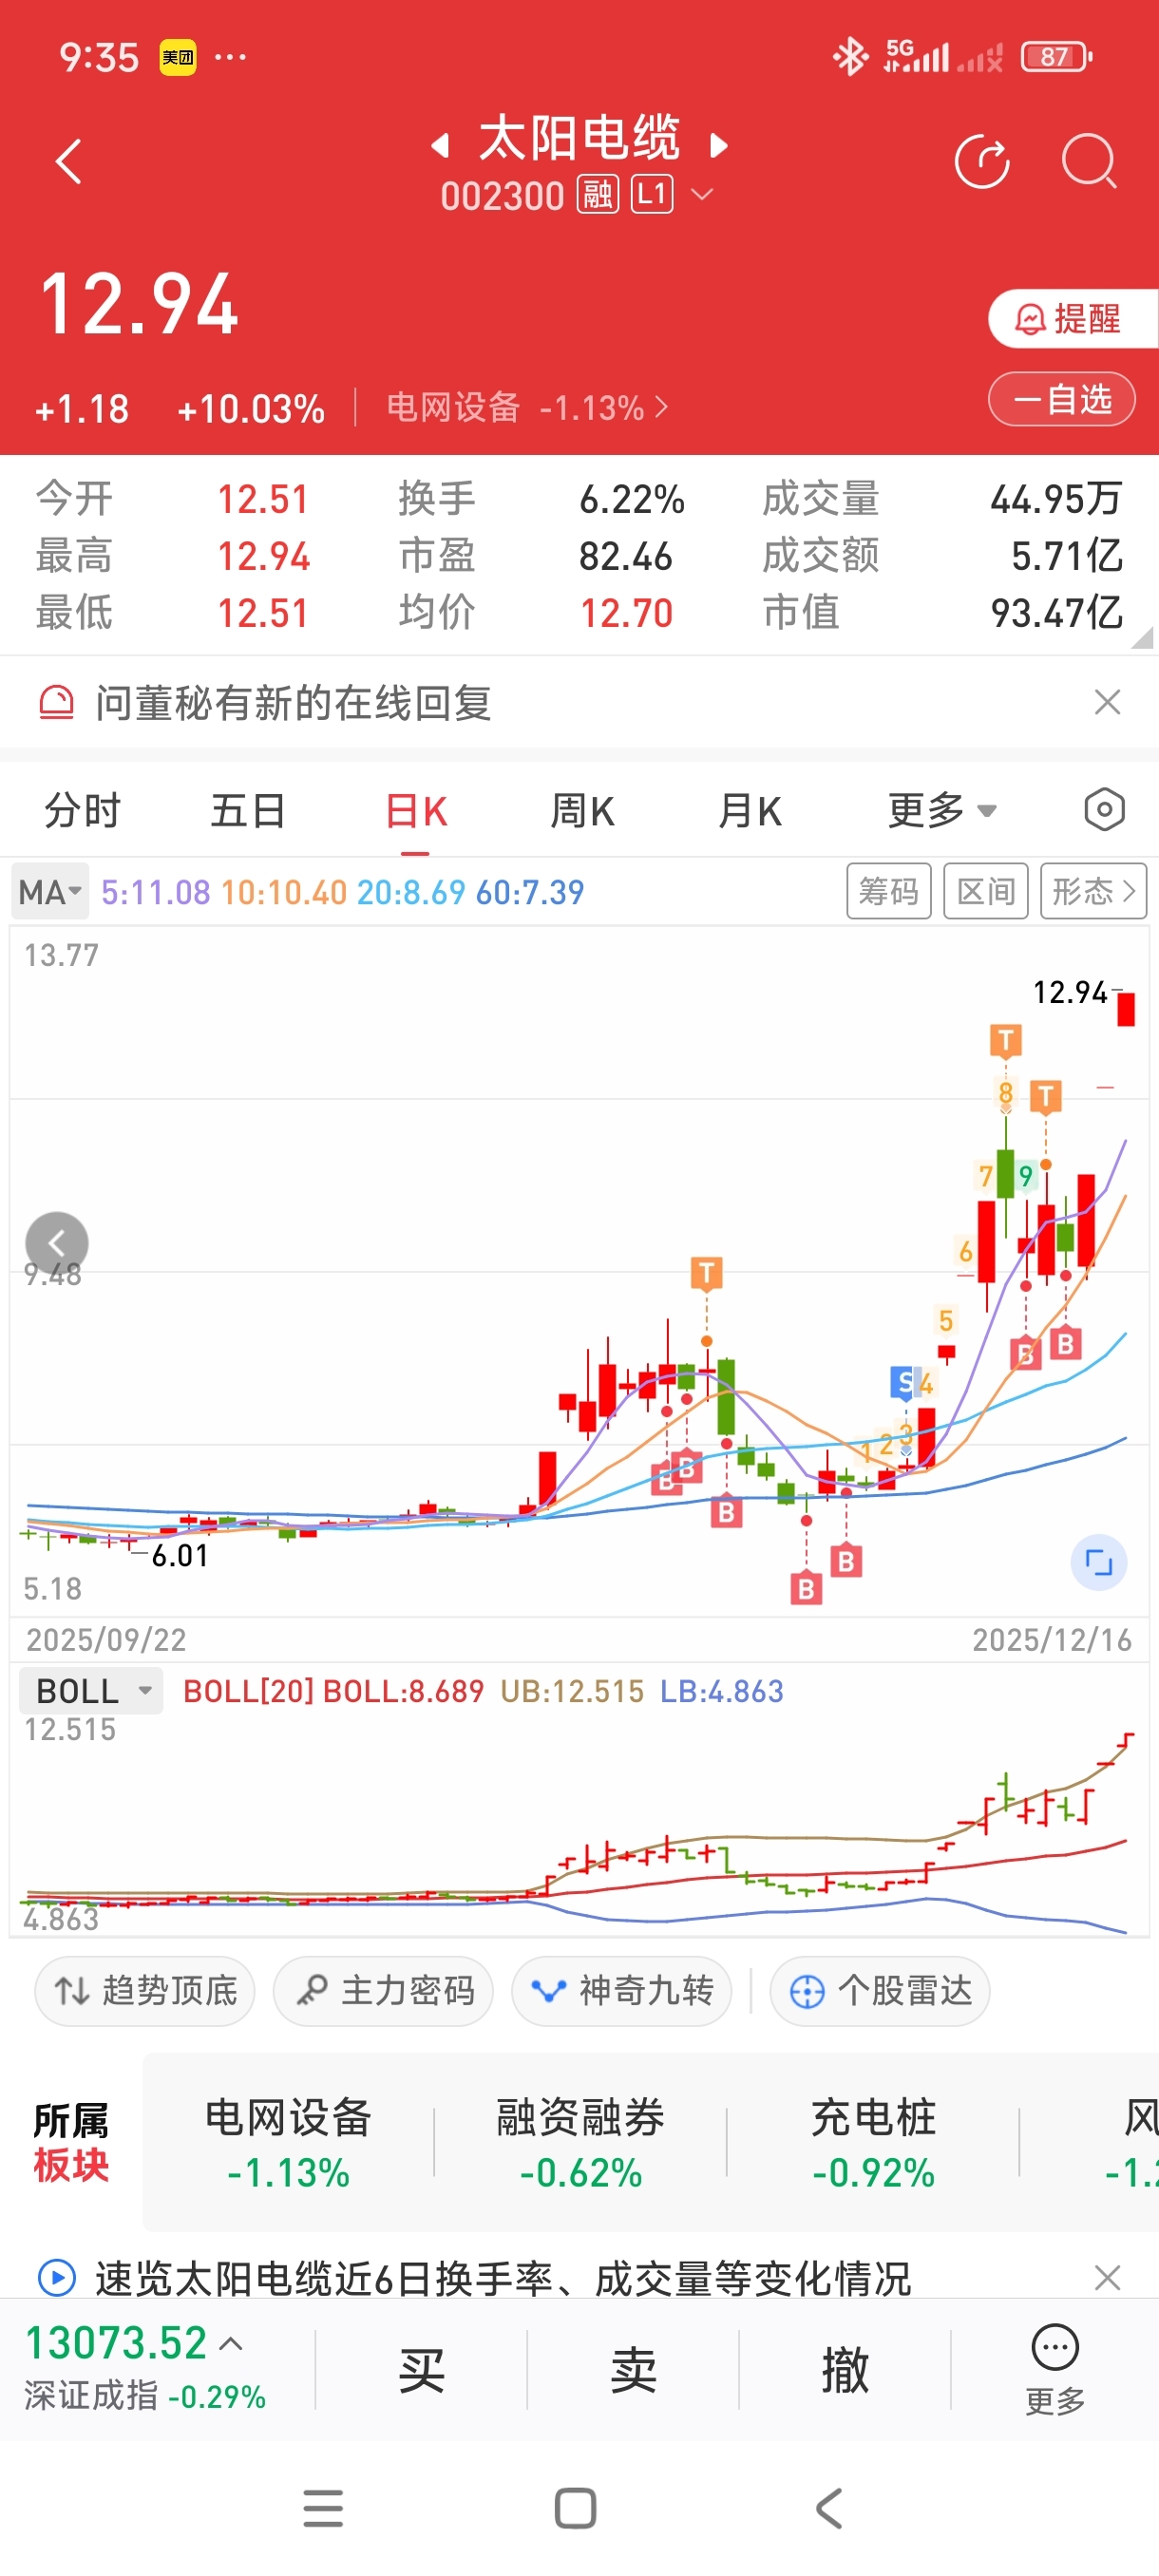This screenshot has height=2576, width=1159.
Task: Switch to 五日 tab
Action: coord(248,810)
